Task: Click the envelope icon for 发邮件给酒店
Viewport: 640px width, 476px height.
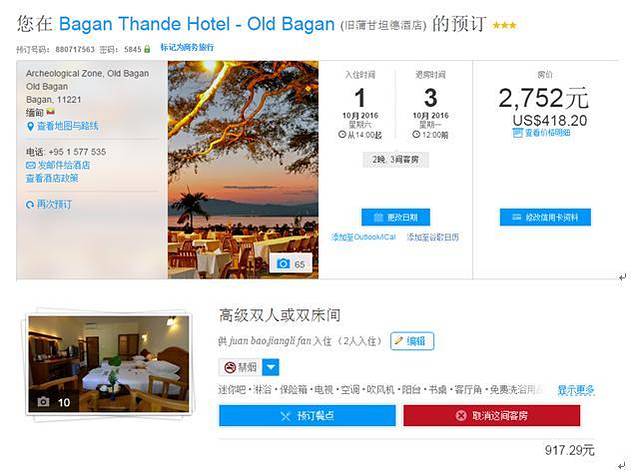Action: coord(30,165)
